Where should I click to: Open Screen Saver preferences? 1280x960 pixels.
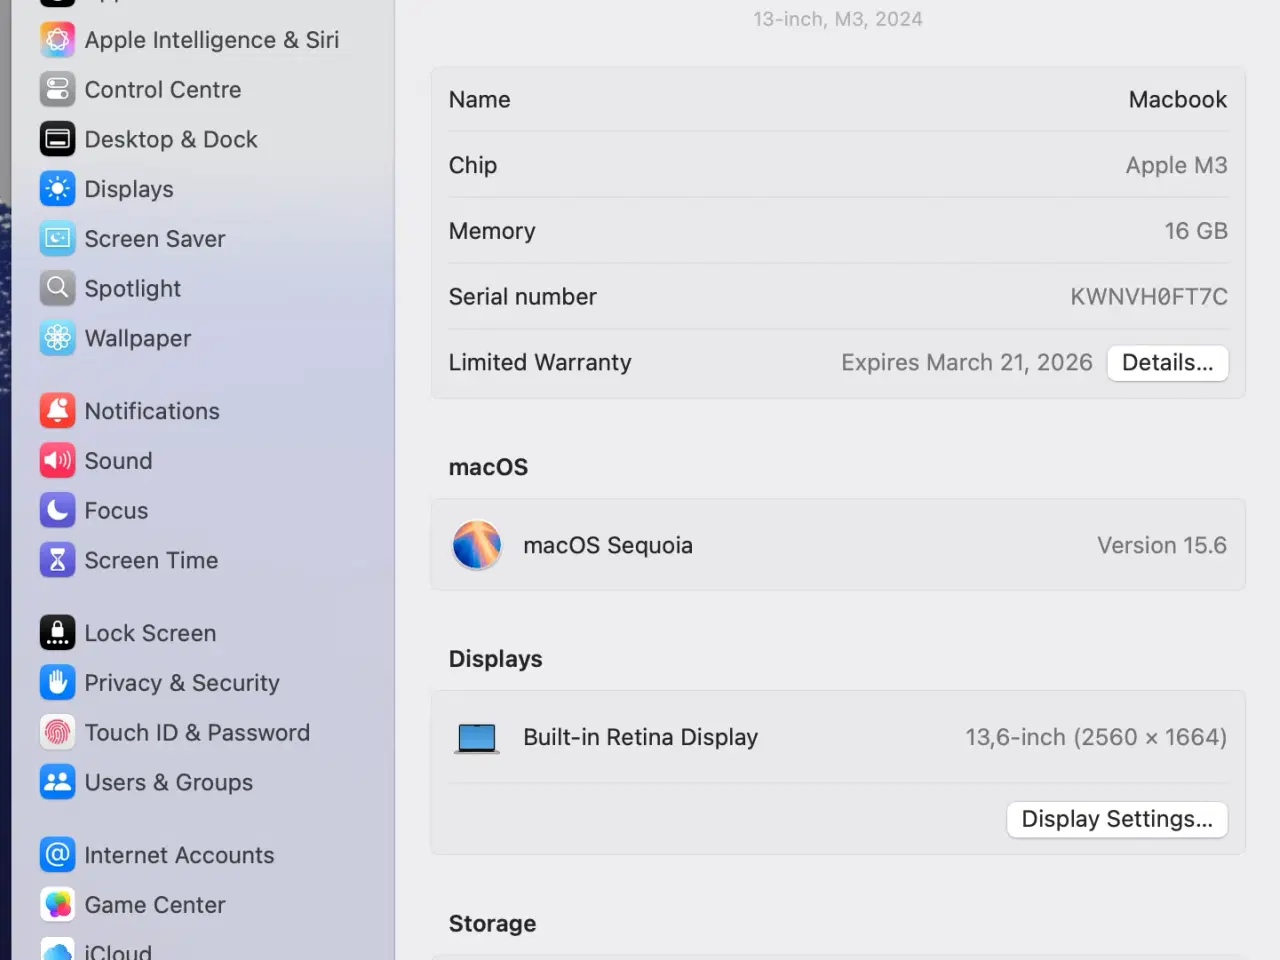coord(154,239)
